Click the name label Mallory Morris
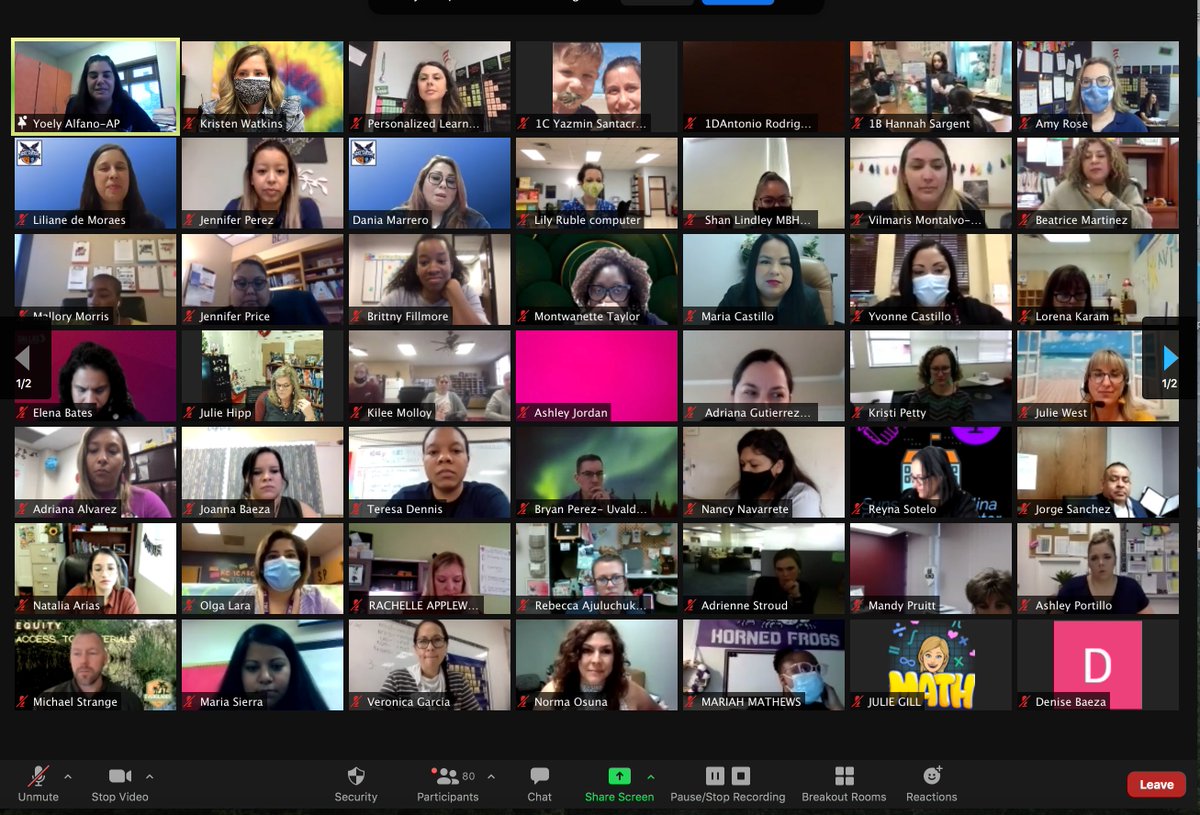 (73, 316)
